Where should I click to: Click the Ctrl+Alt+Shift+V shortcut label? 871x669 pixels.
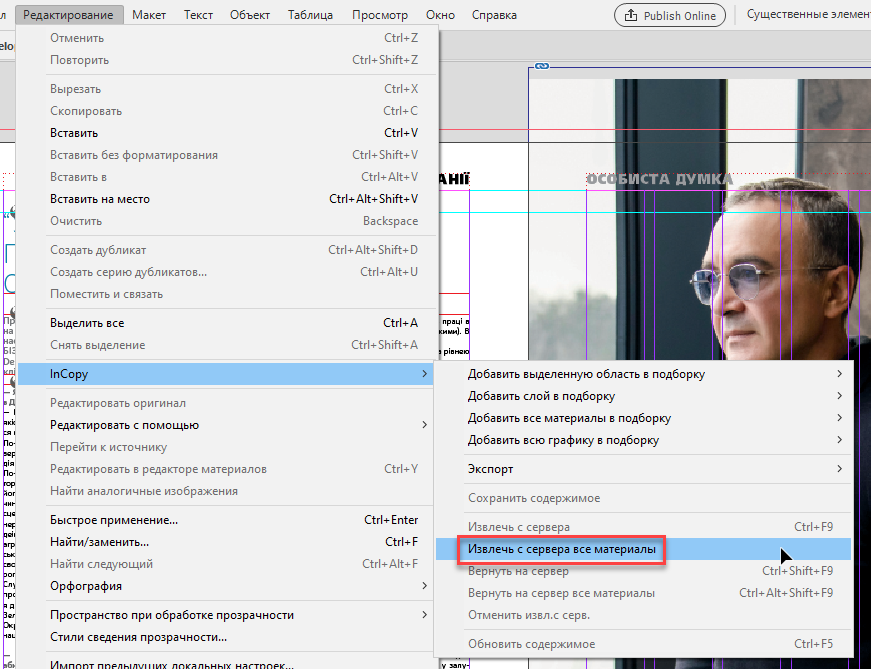tap(374, 199)
